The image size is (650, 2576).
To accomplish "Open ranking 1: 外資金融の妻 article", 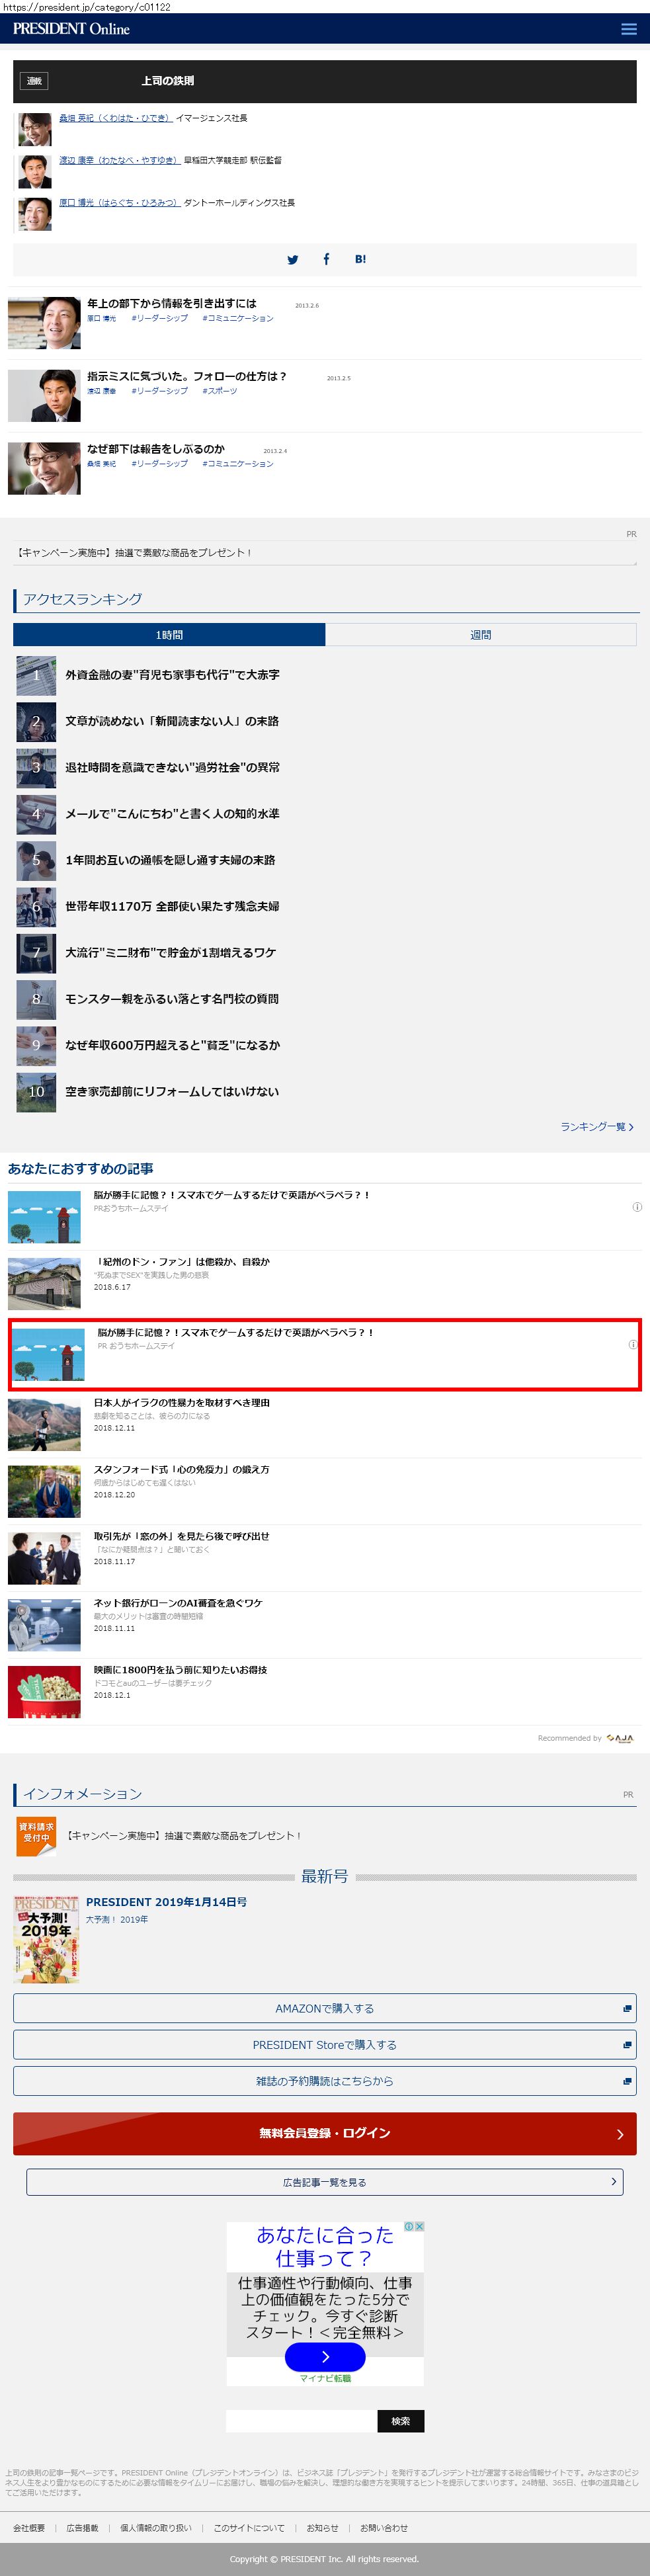I will tap(172, 675).
